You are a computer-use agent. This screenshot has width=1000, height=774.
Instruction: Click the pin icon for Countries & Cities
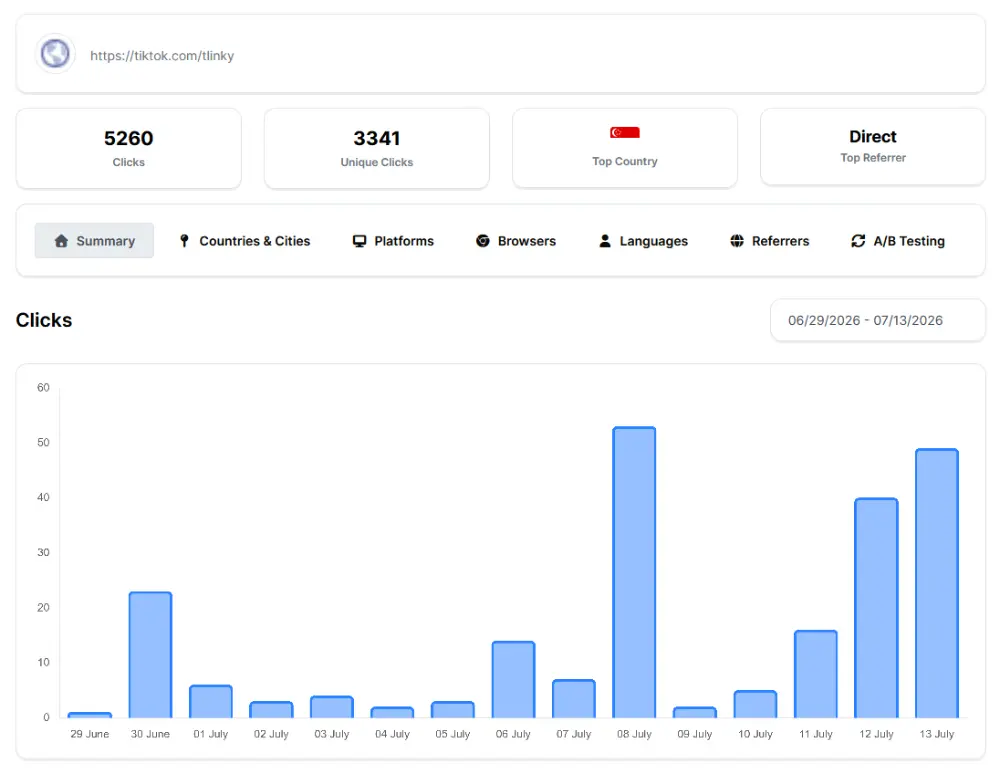point(184,241)
